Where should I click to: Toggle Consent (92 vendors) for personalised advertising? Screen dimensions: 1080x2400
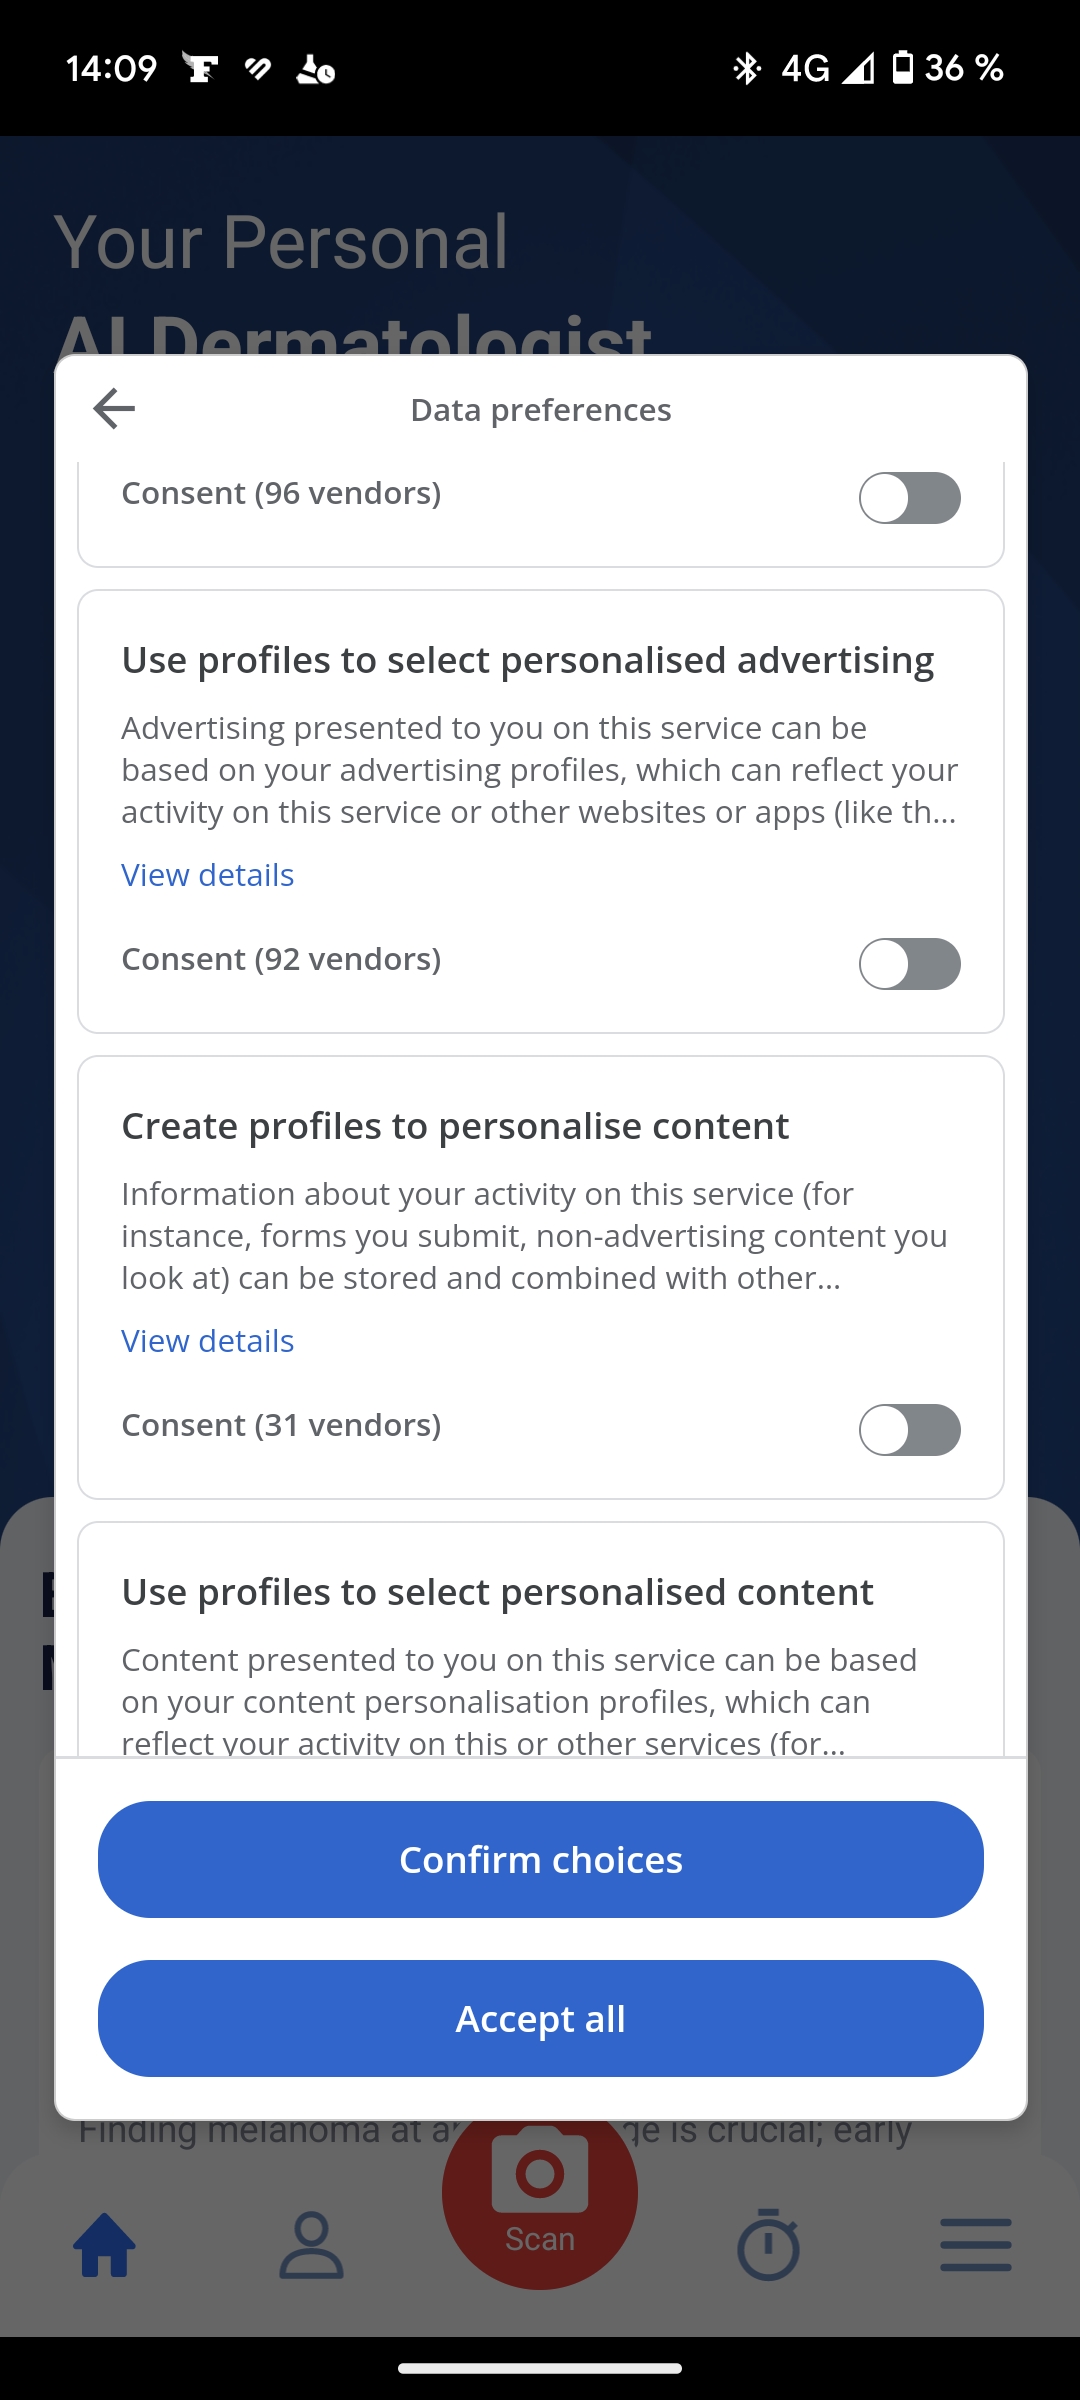click(x=909, y=964)
